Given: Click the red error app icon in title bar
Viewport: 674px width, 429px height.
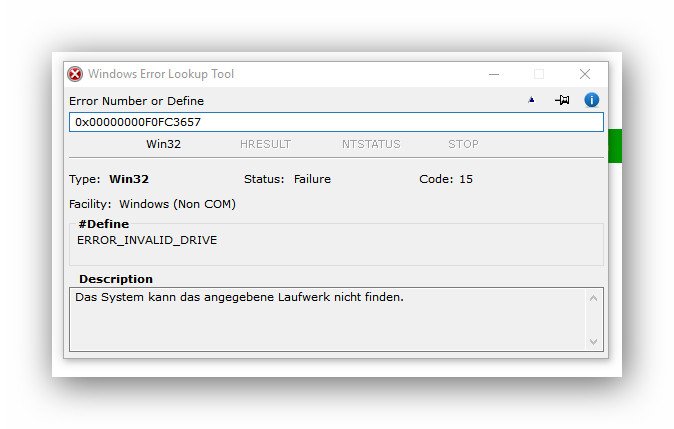Looking at the screenshot, I should coord(75,74).
